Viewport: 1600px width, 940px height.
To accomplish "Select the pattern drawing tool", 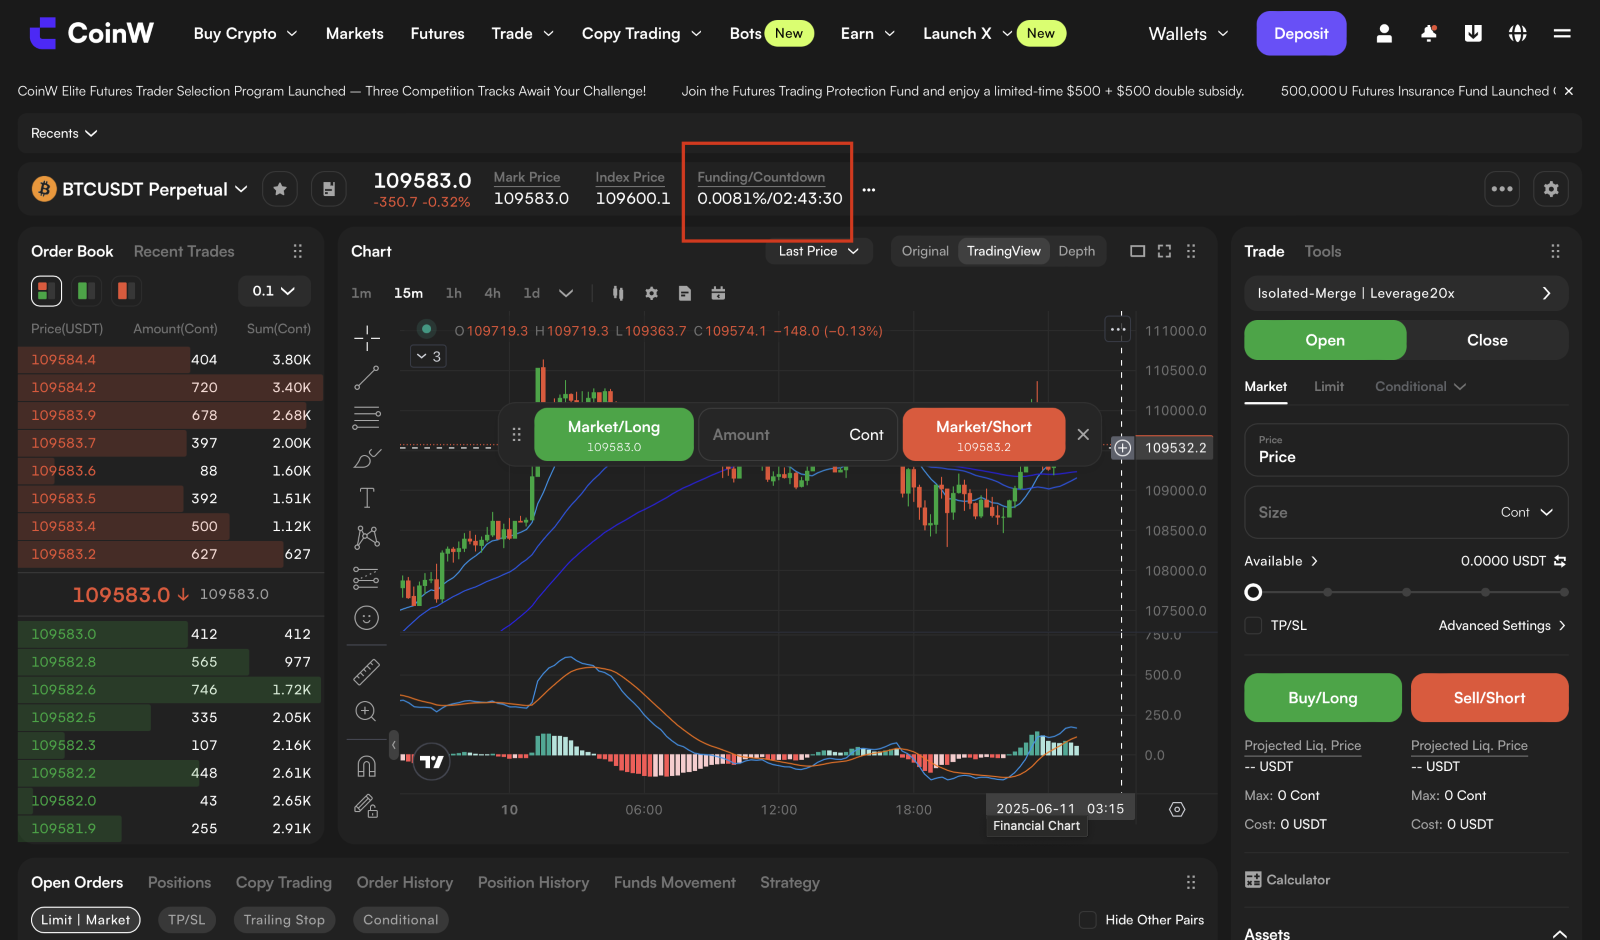I will tap(367, 538).
